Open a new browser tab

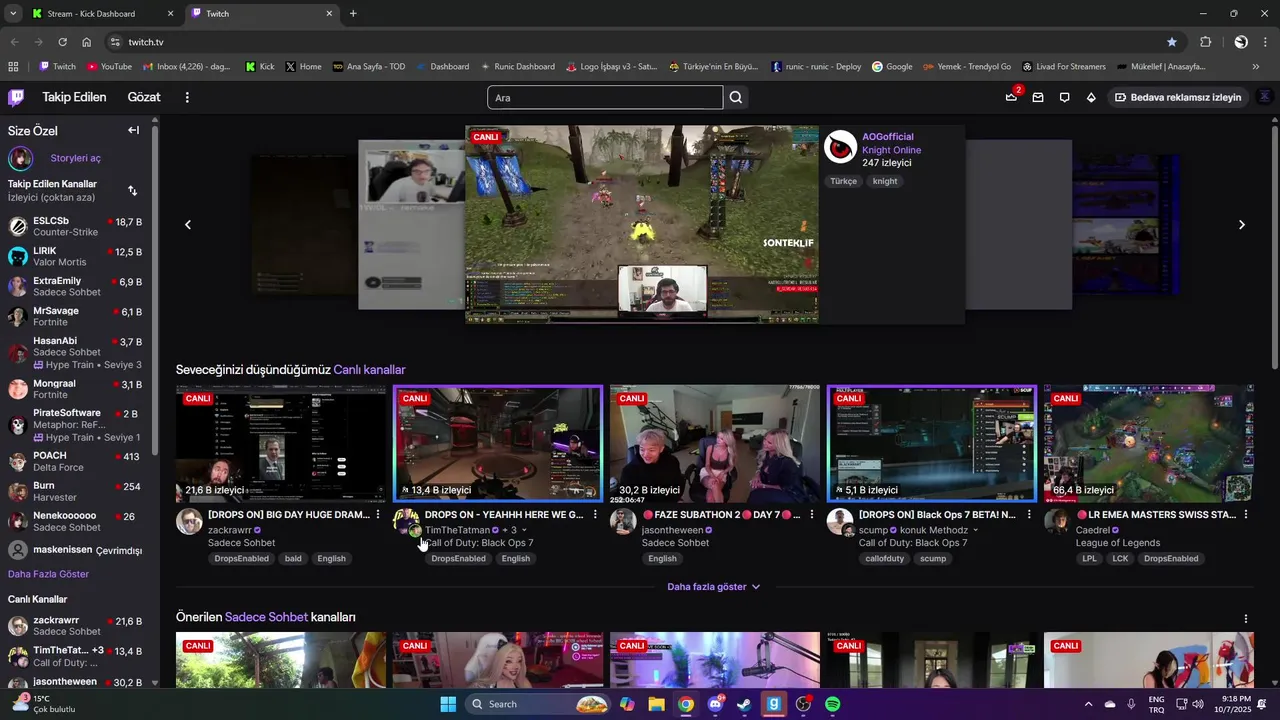[x=353, y=14]
